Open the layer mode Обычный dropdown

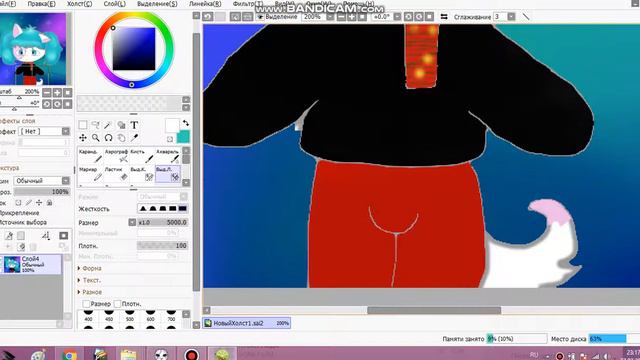[66, 180]
